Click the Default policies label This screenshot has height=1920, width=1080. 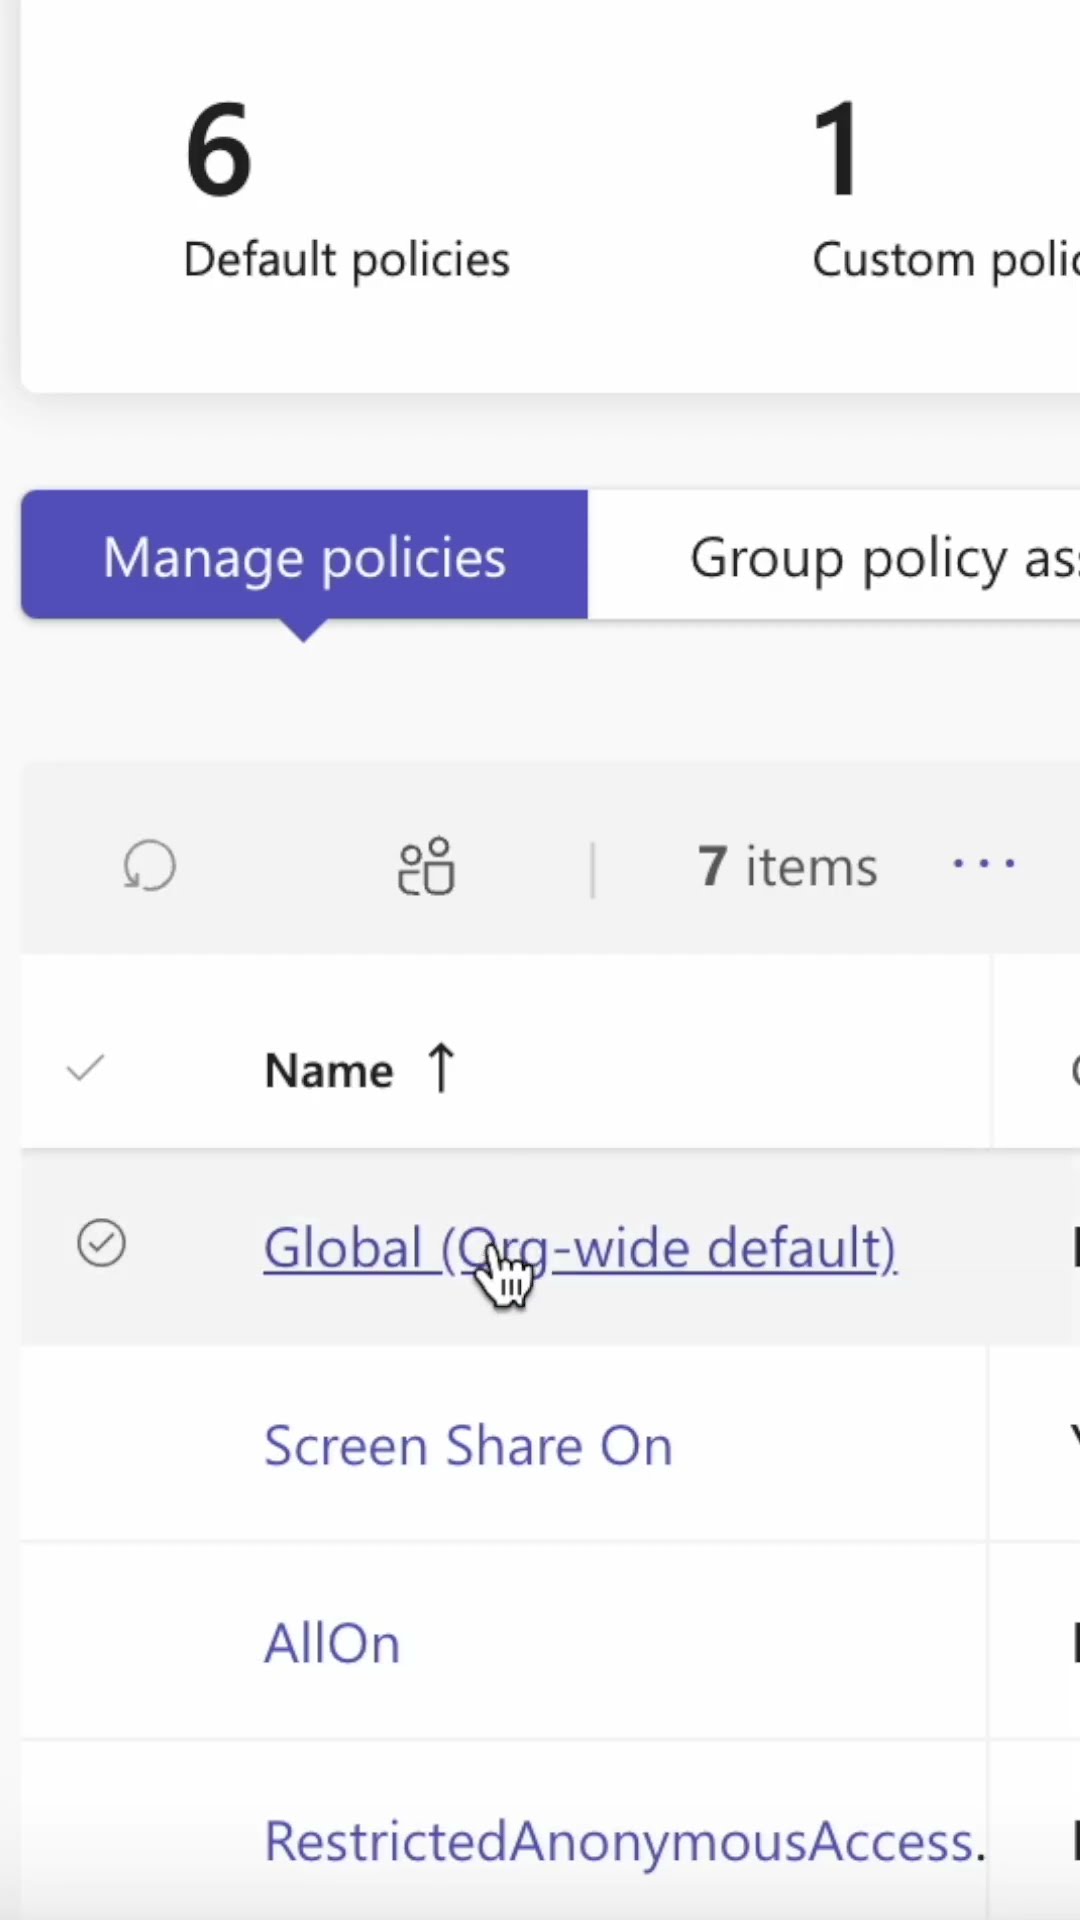[347, 260]
